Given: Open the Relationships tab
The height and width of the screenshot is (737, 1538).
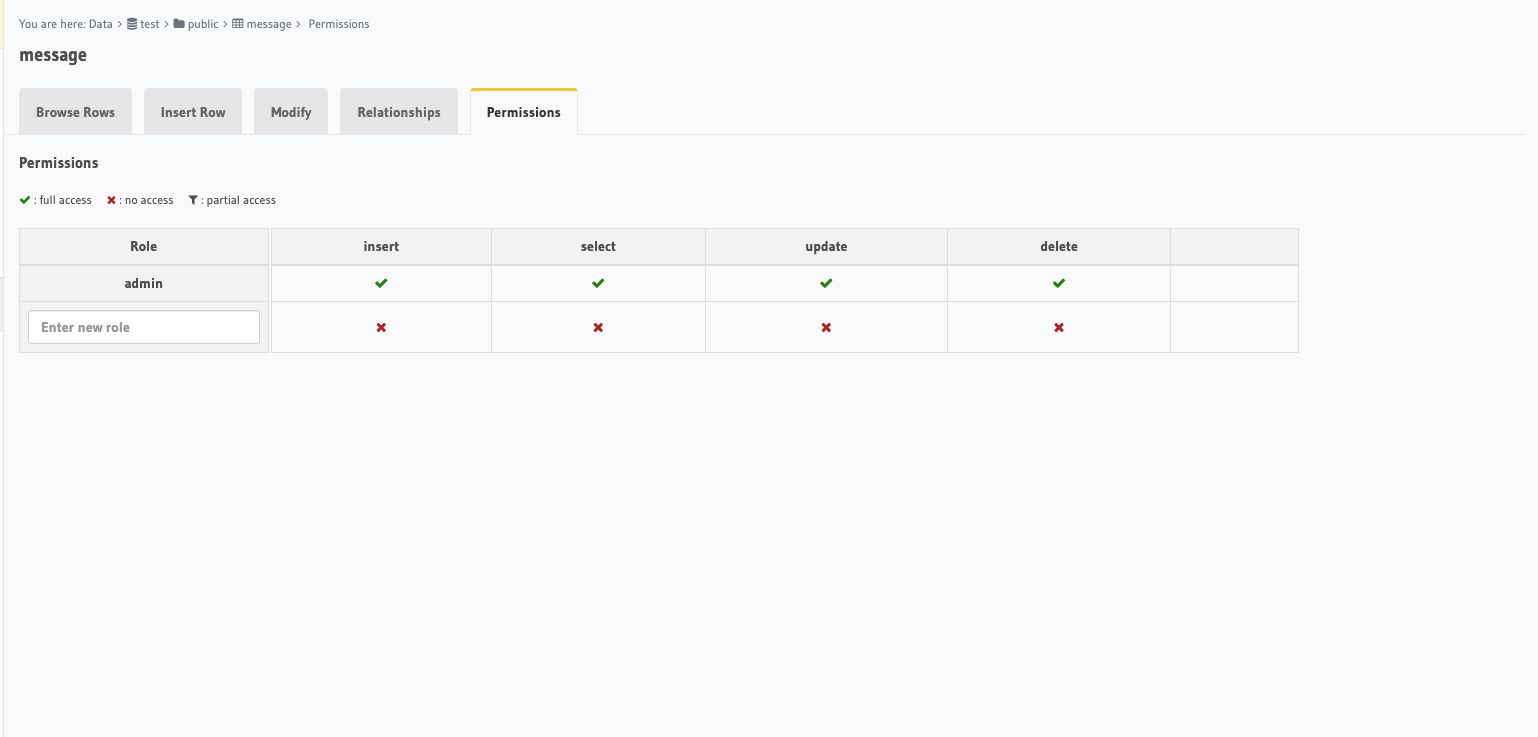Looking at the screenshot, I should (399, 112).
